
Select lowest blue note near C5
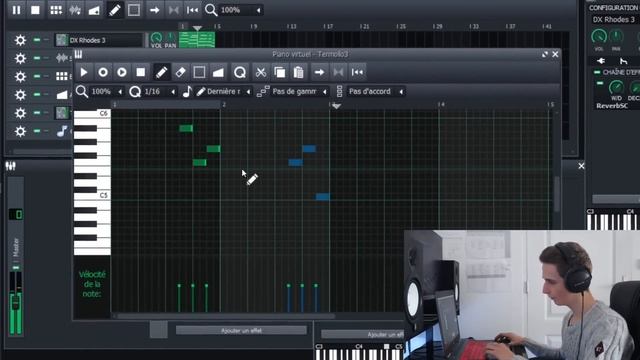(x=323, y=197)
